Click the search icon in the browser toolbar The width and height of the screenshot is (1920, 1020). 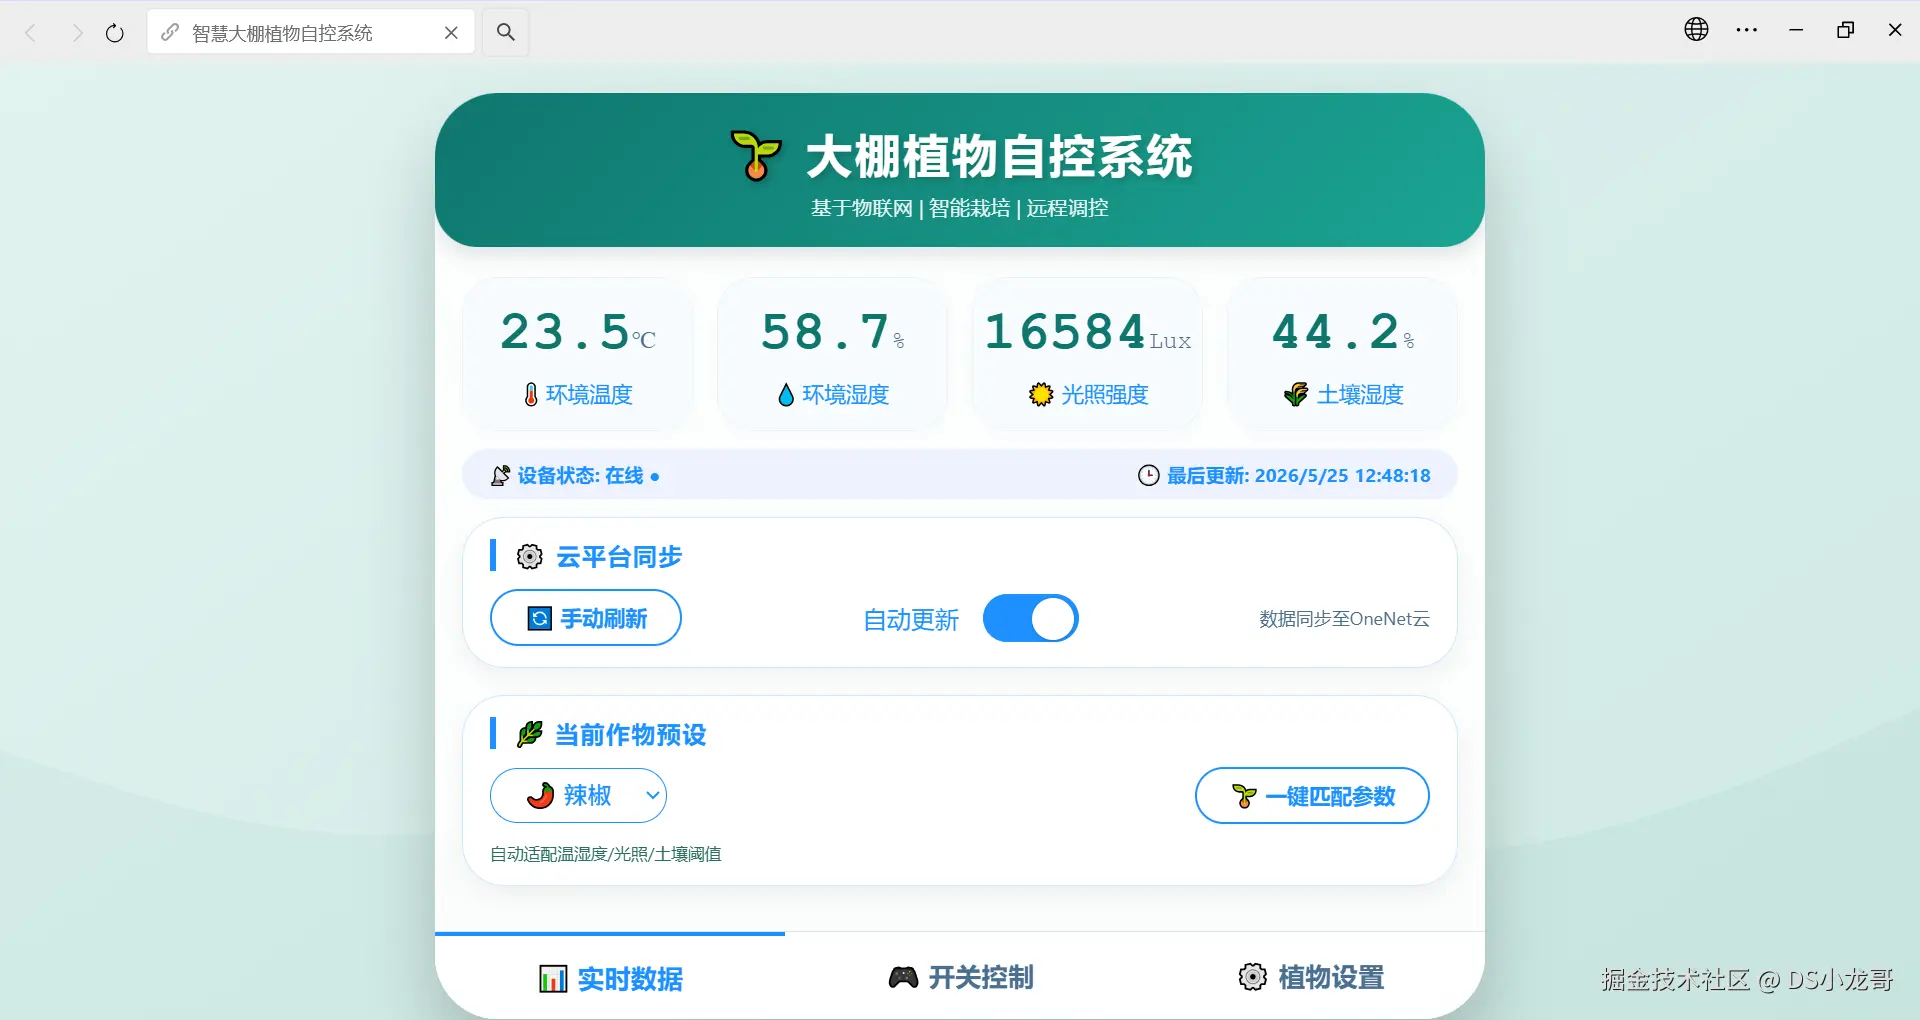pyautogui.click(x=506, y=32)
